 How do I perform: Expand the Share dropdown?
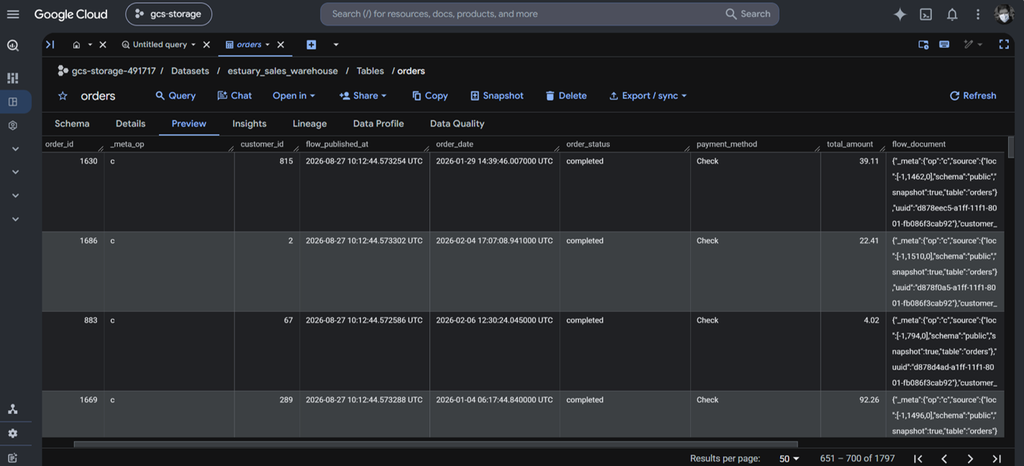coord(363,96)
